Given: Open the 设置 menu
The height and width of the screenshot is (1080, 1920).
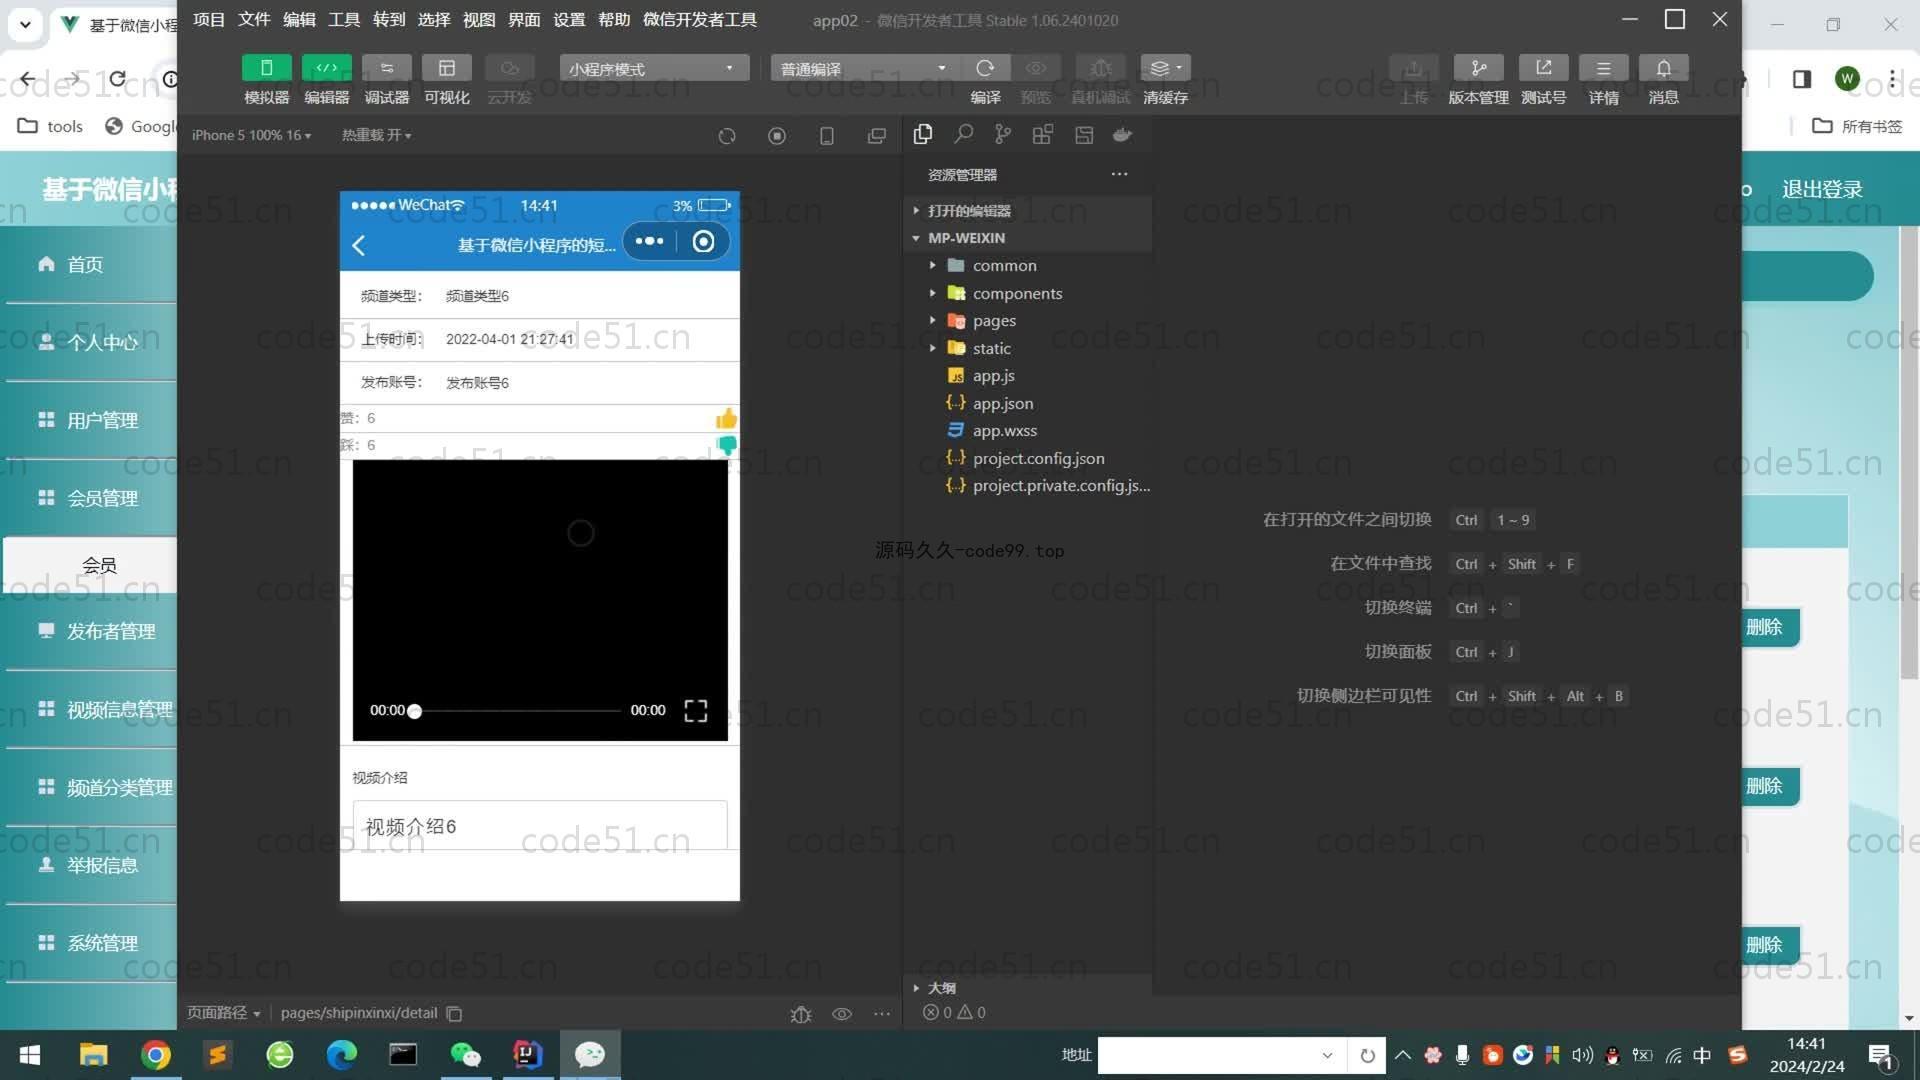Looking at the screenshot, I should tap(569, 20).
